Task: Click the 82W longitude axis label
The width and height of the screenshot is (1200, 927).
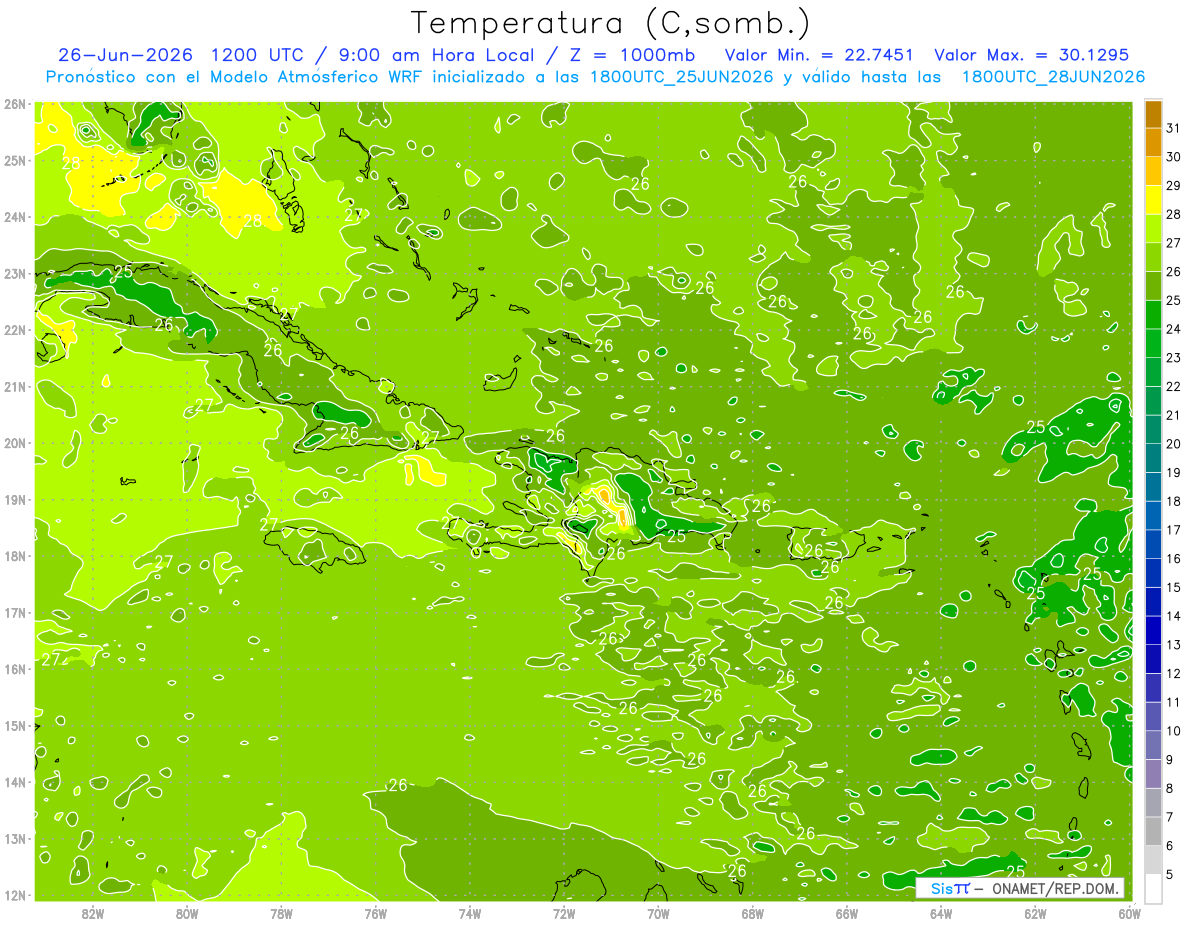Action: tap(93, 913)
